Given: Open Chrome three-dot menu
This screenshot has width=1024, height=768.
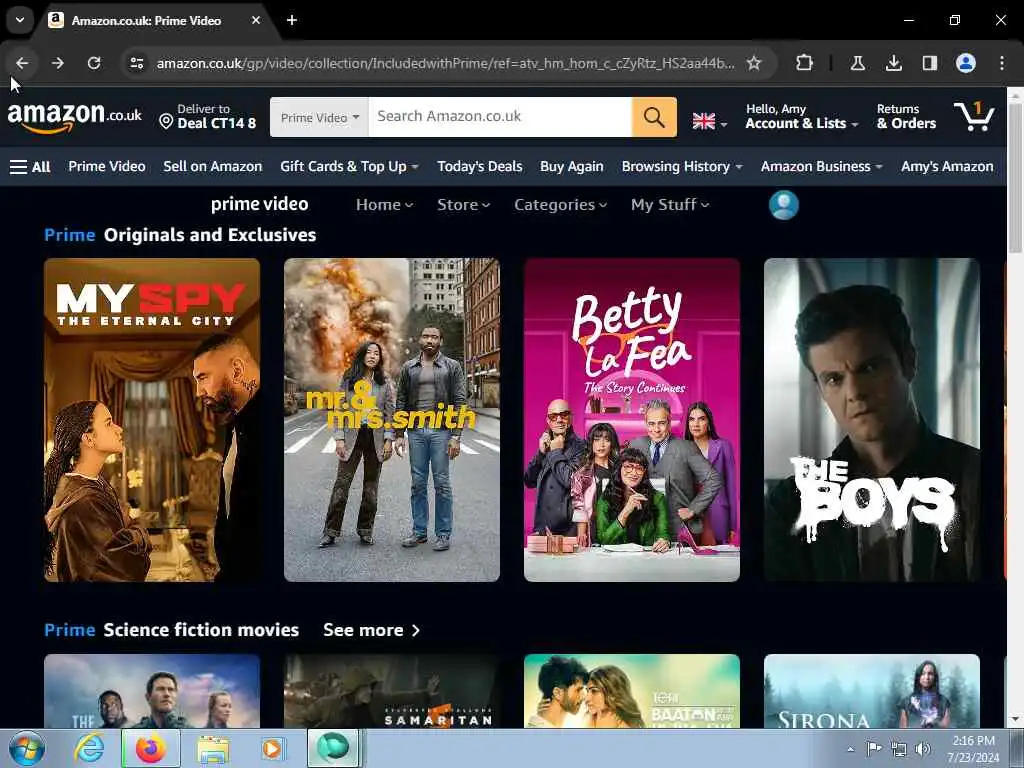Looking at the screenshot, I should tap(1002, 63).
